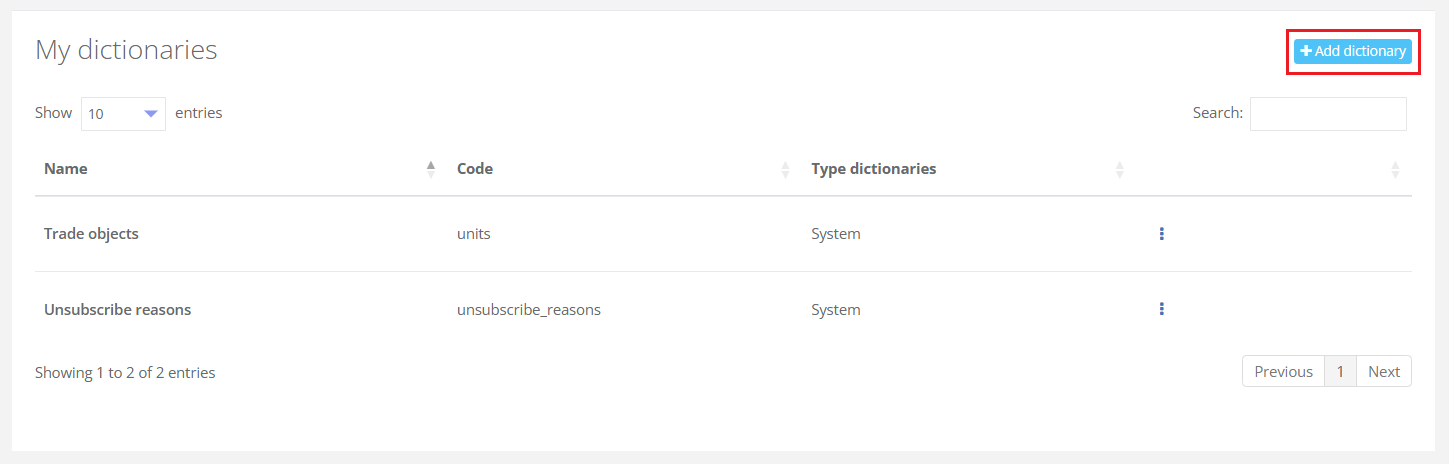Go to the Previous page
1449x464 pixels.
point(1283,372)
